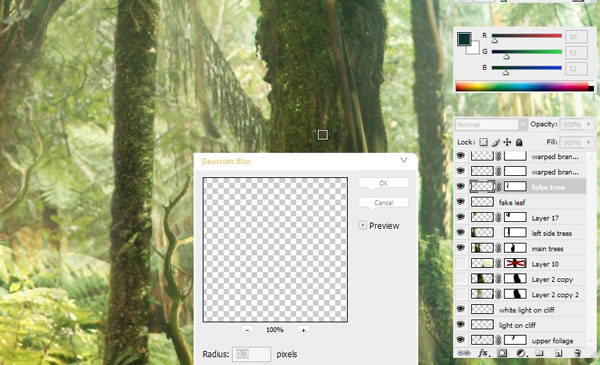Click the Gaussian Blur preview area

click(275, 250)
